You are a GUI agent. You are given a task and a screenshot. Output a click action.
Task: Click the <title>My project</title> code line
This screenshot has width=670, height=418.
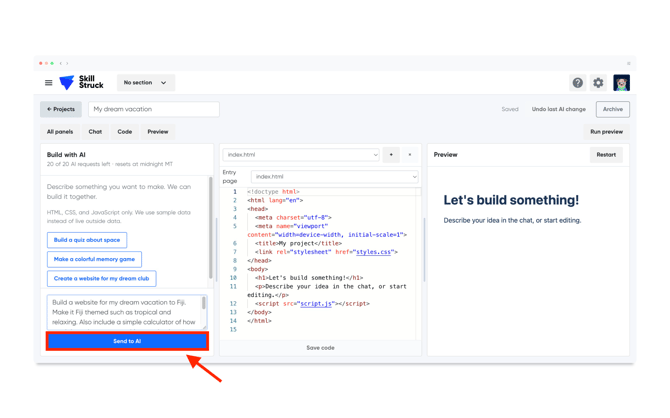coord(298,243)
